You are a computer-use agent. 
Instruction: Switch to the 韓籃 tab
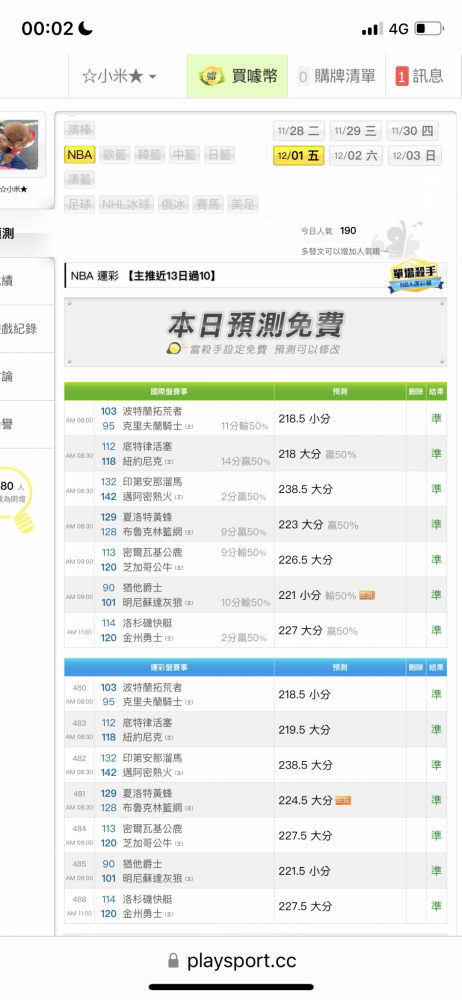(149, 154)
